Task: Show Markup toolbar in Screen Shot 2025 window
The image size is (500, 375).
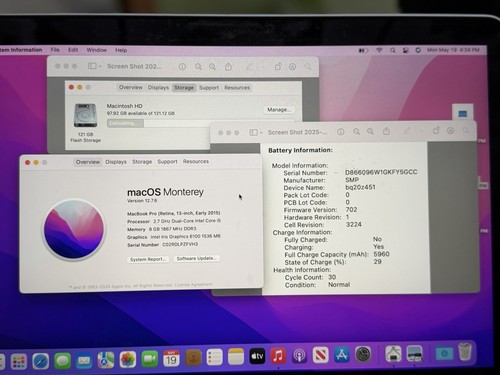Action: (450, 131)
